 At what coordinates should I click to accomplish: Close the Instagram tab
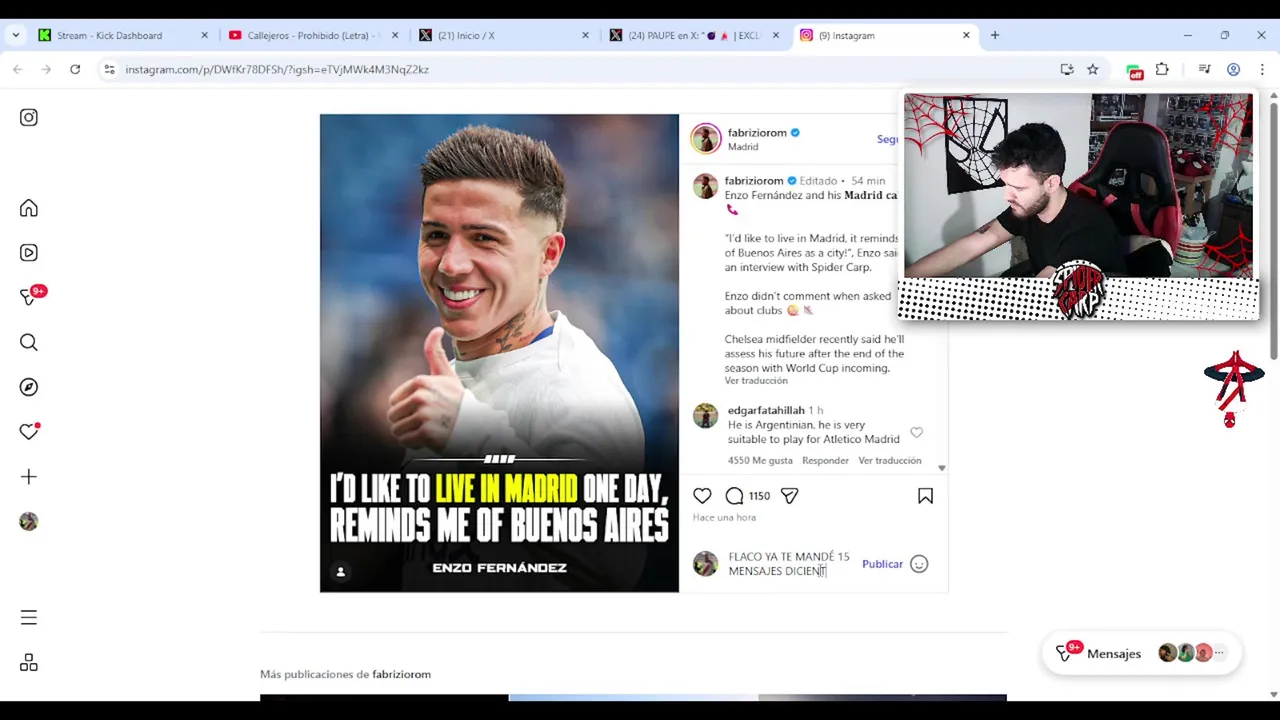pyautogui.click(x=966, y=35)
